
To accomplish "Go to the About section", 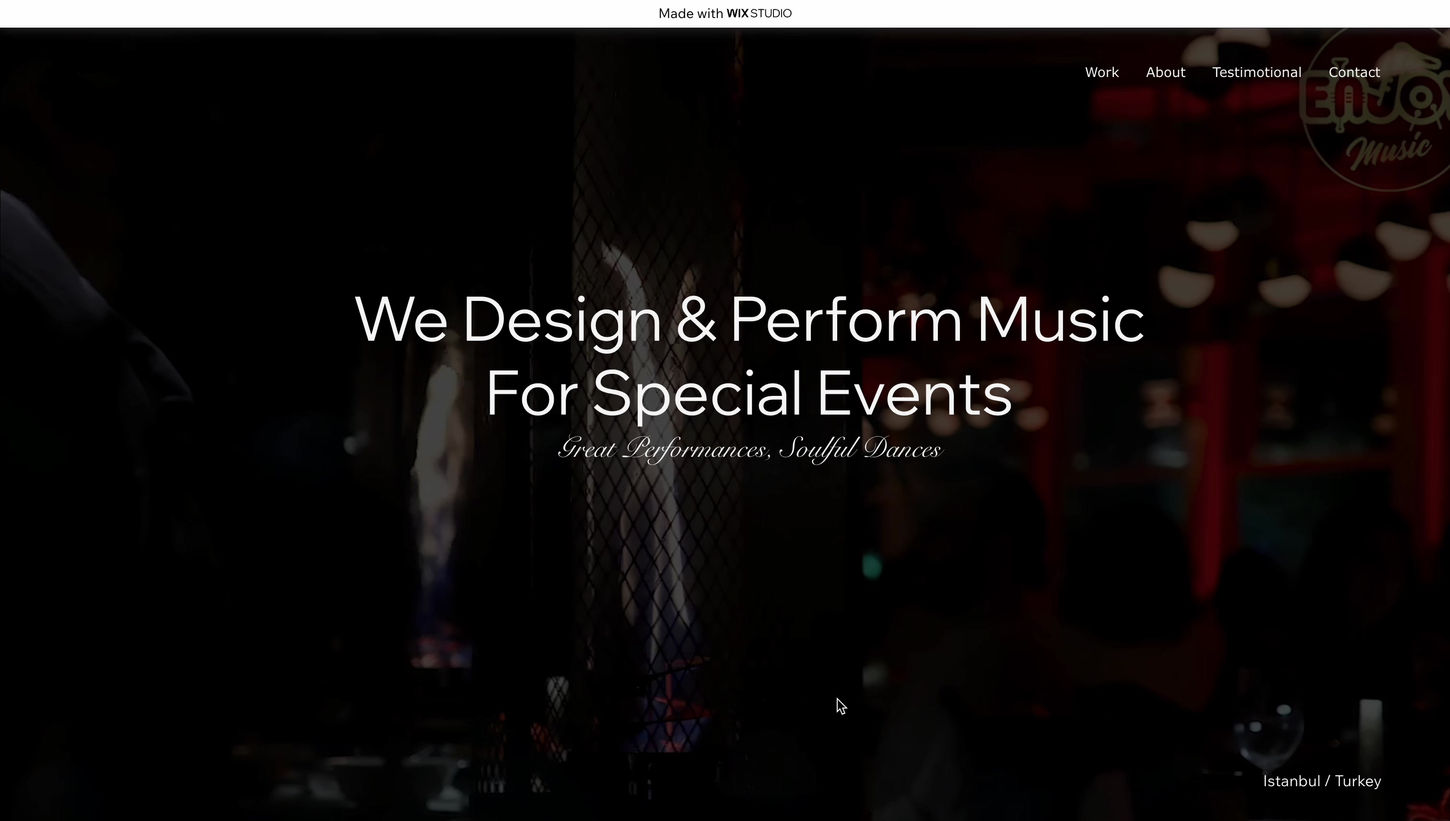I will point(1165,72).
